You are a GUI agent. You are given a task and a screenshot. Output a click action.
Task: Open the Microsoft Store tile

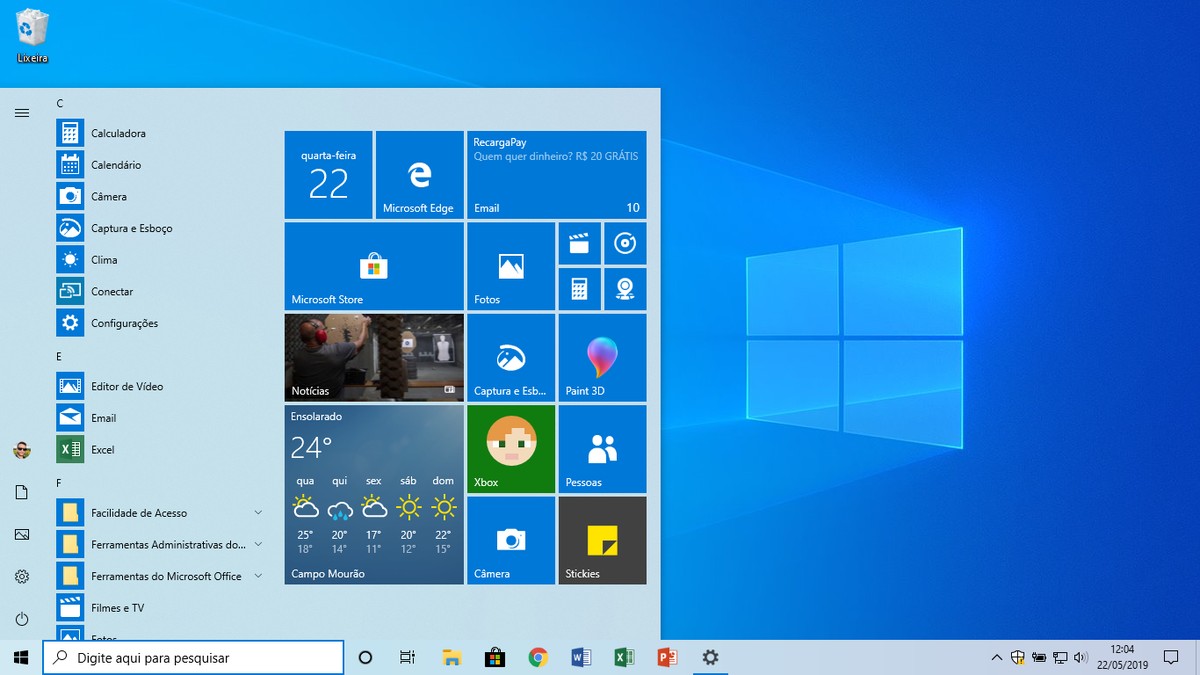point(374,266)
